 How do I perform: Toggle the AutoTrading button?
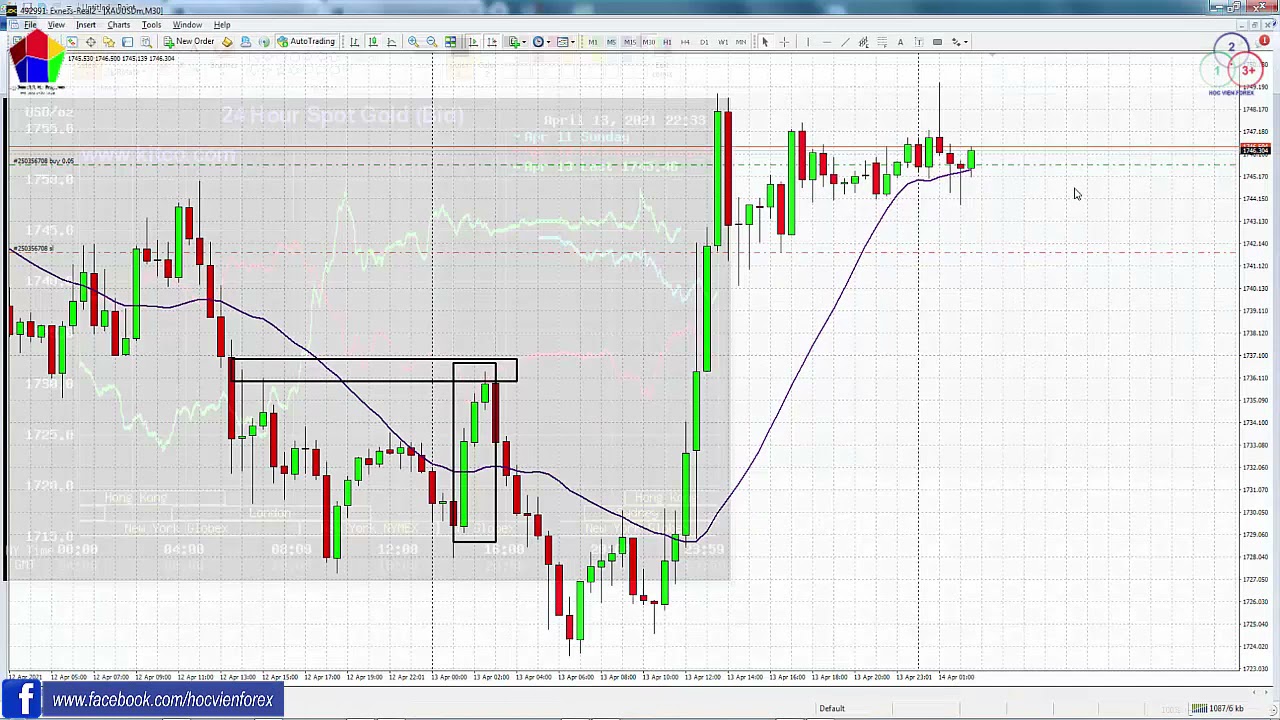pyautogui.click(x=306, y=42)
